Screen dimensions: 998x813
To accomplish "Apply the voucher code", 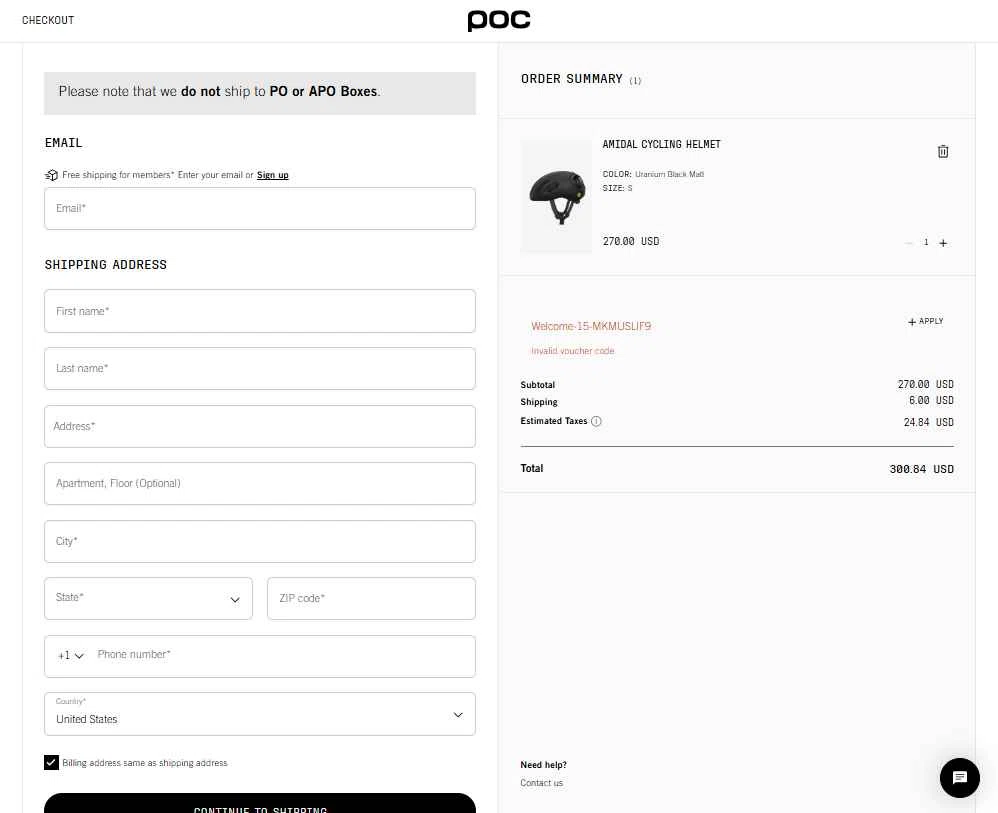I will pyautogui.click(x=925, y=322).
